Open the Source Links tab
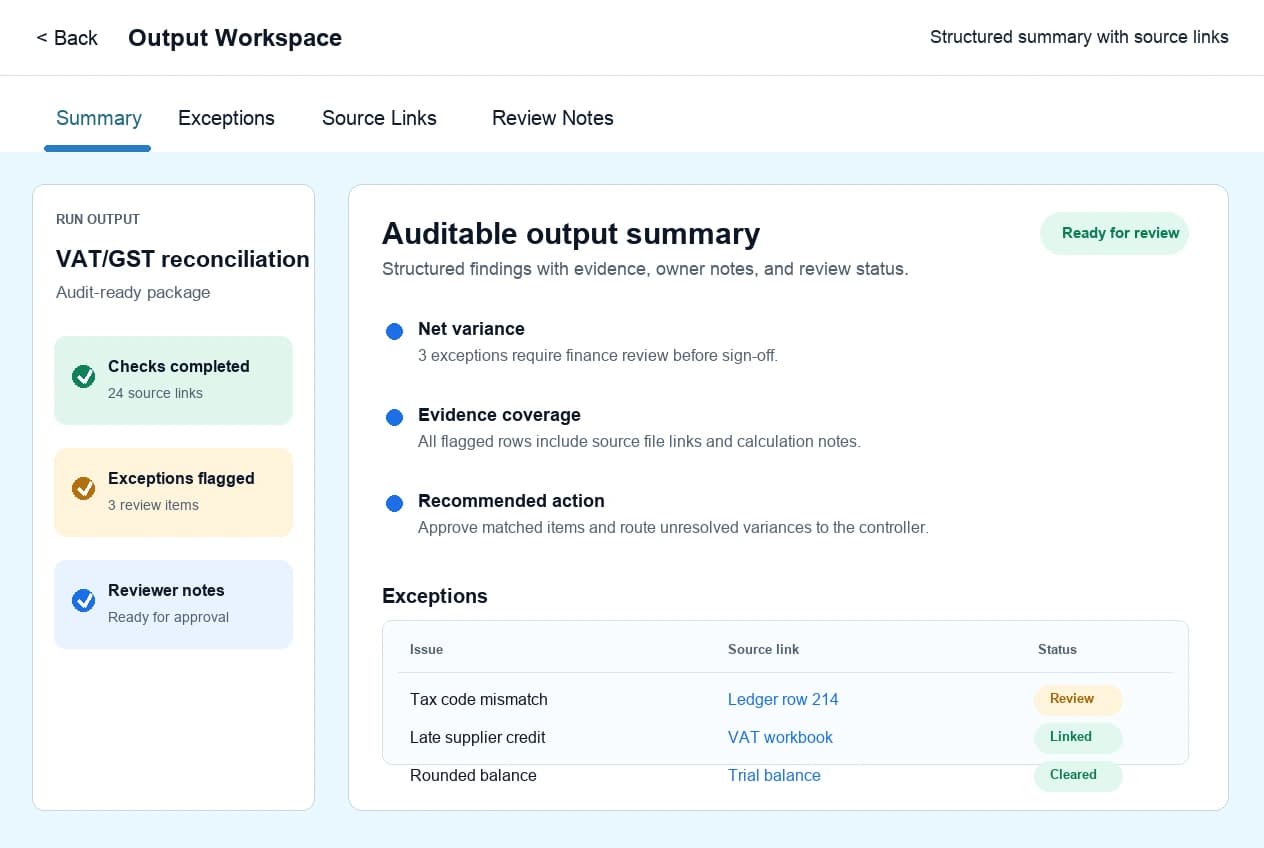Screen dimensions: 1264x848 pyautogui.click(x=379, y=118)
